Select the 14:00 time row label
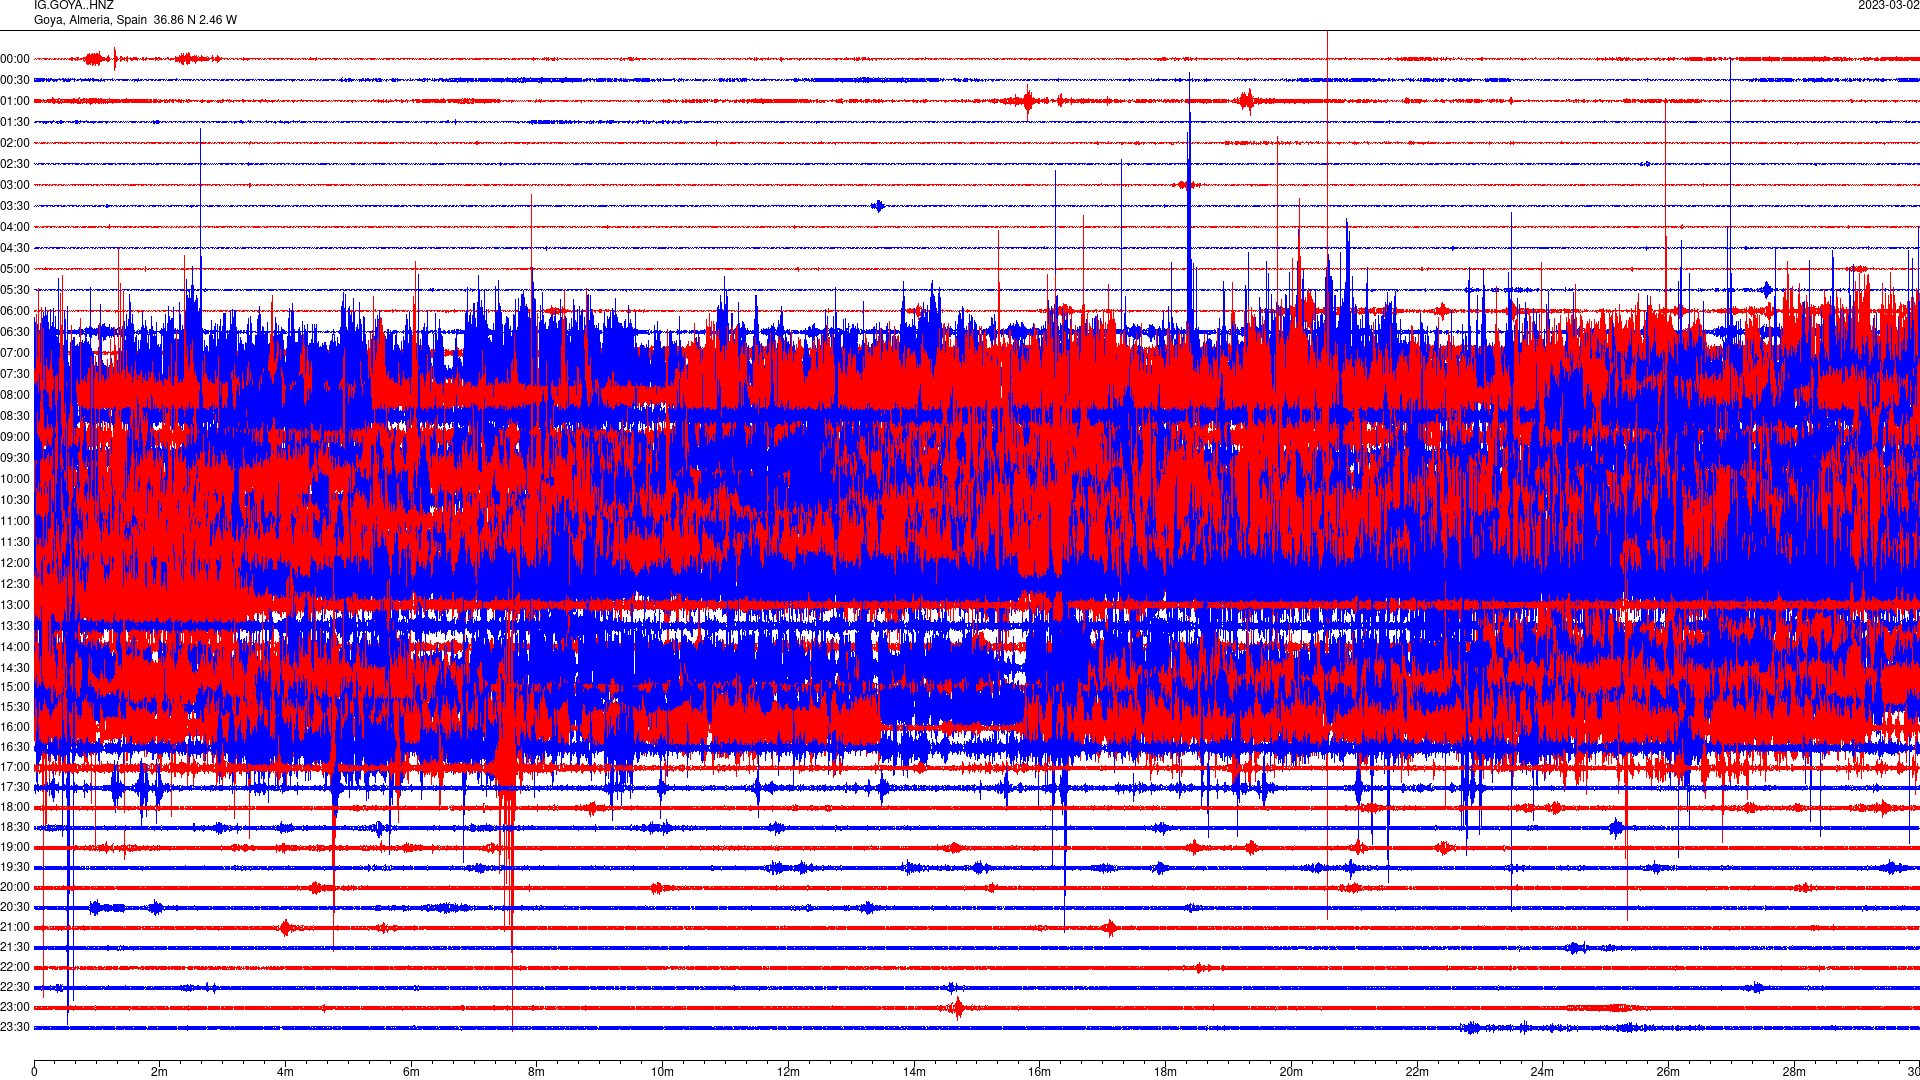The image size is (1920, 1080). tap(15, 647)
